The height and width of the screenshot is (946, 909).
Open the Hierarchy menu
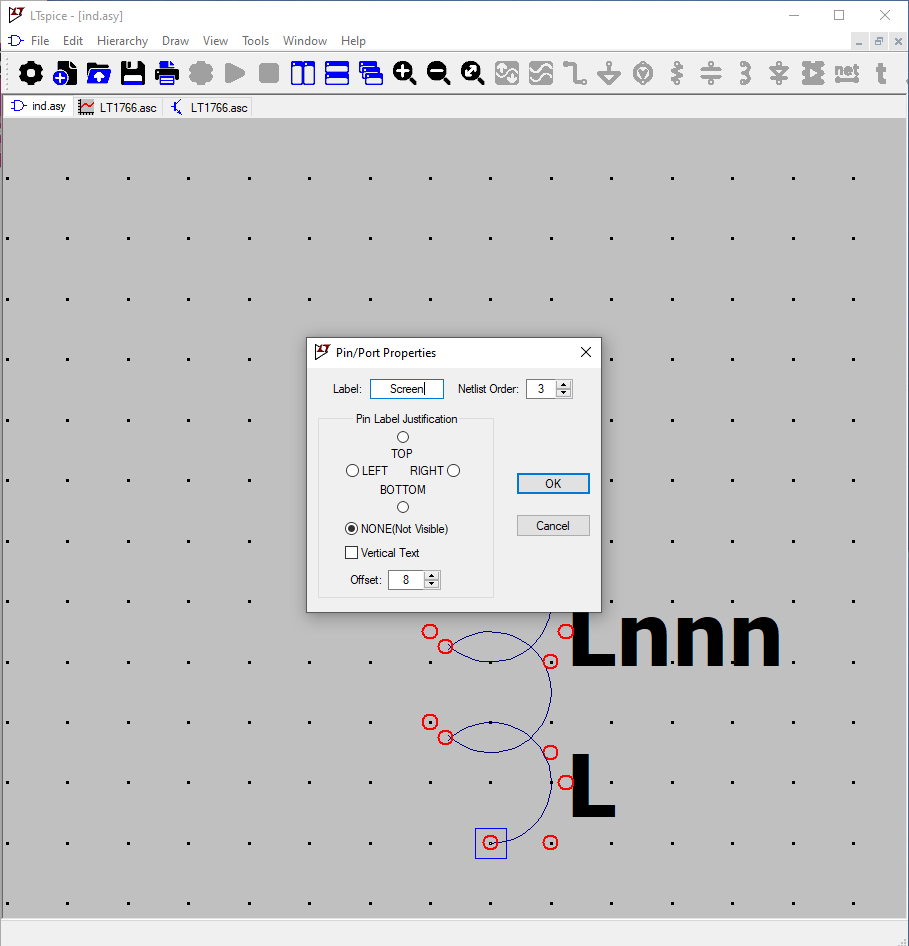(122, 41)
